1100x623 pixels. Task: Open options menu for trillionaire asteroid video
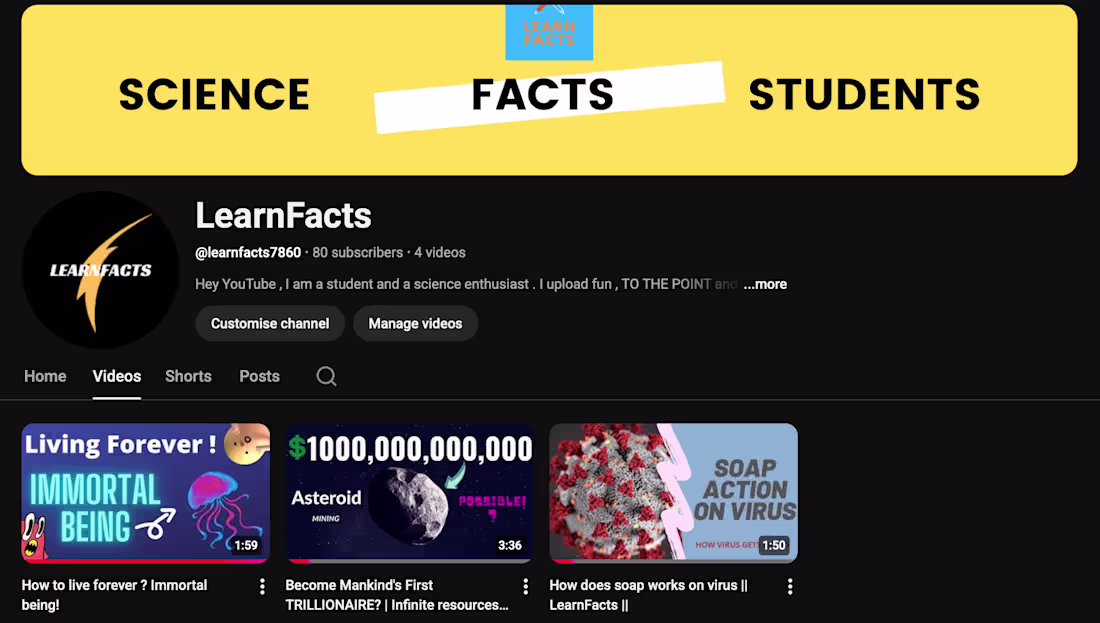tap(526, 586)
